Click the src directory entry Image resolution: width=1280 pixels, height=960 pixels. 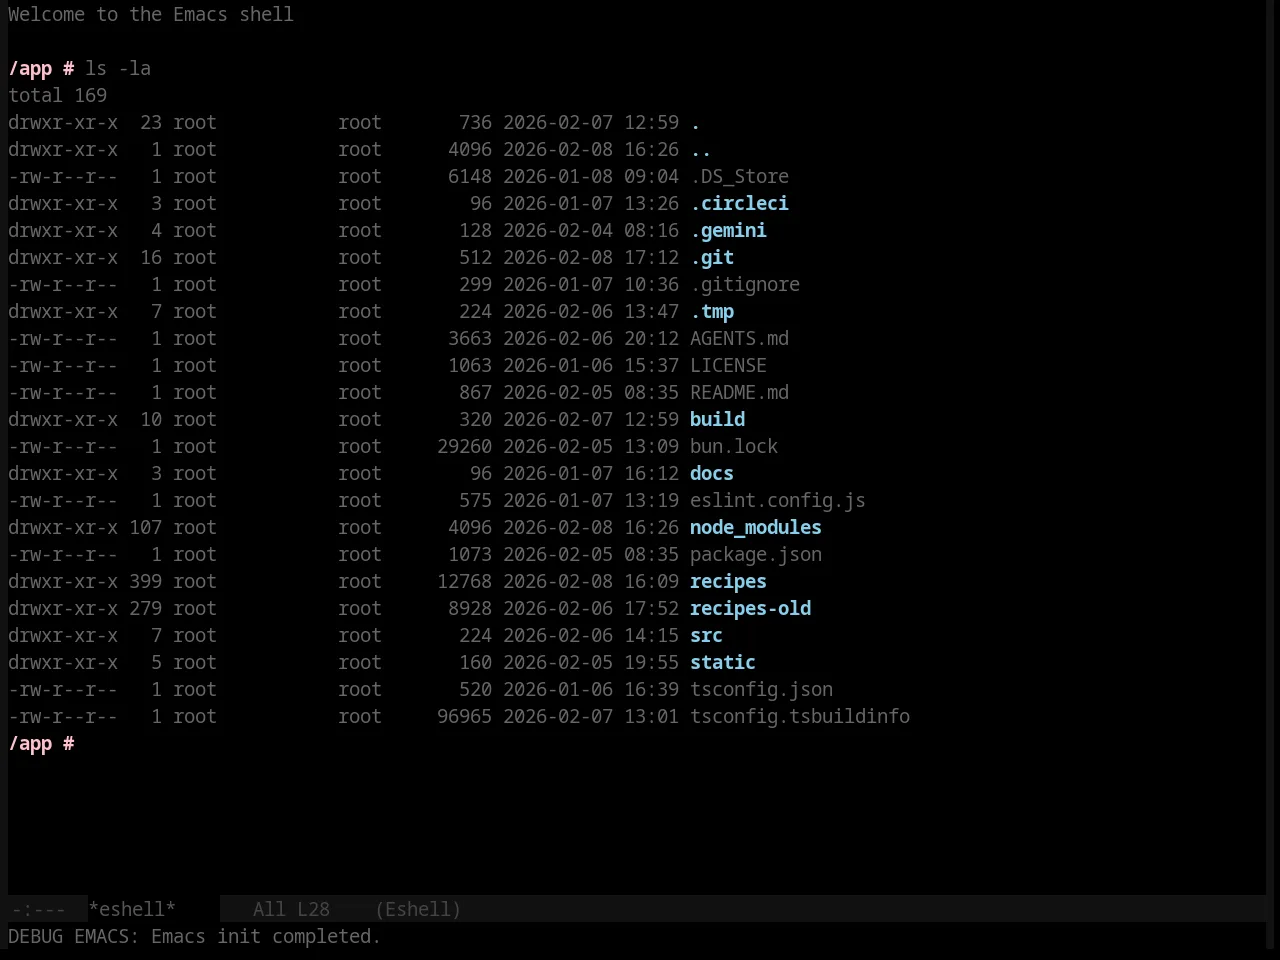706,635
